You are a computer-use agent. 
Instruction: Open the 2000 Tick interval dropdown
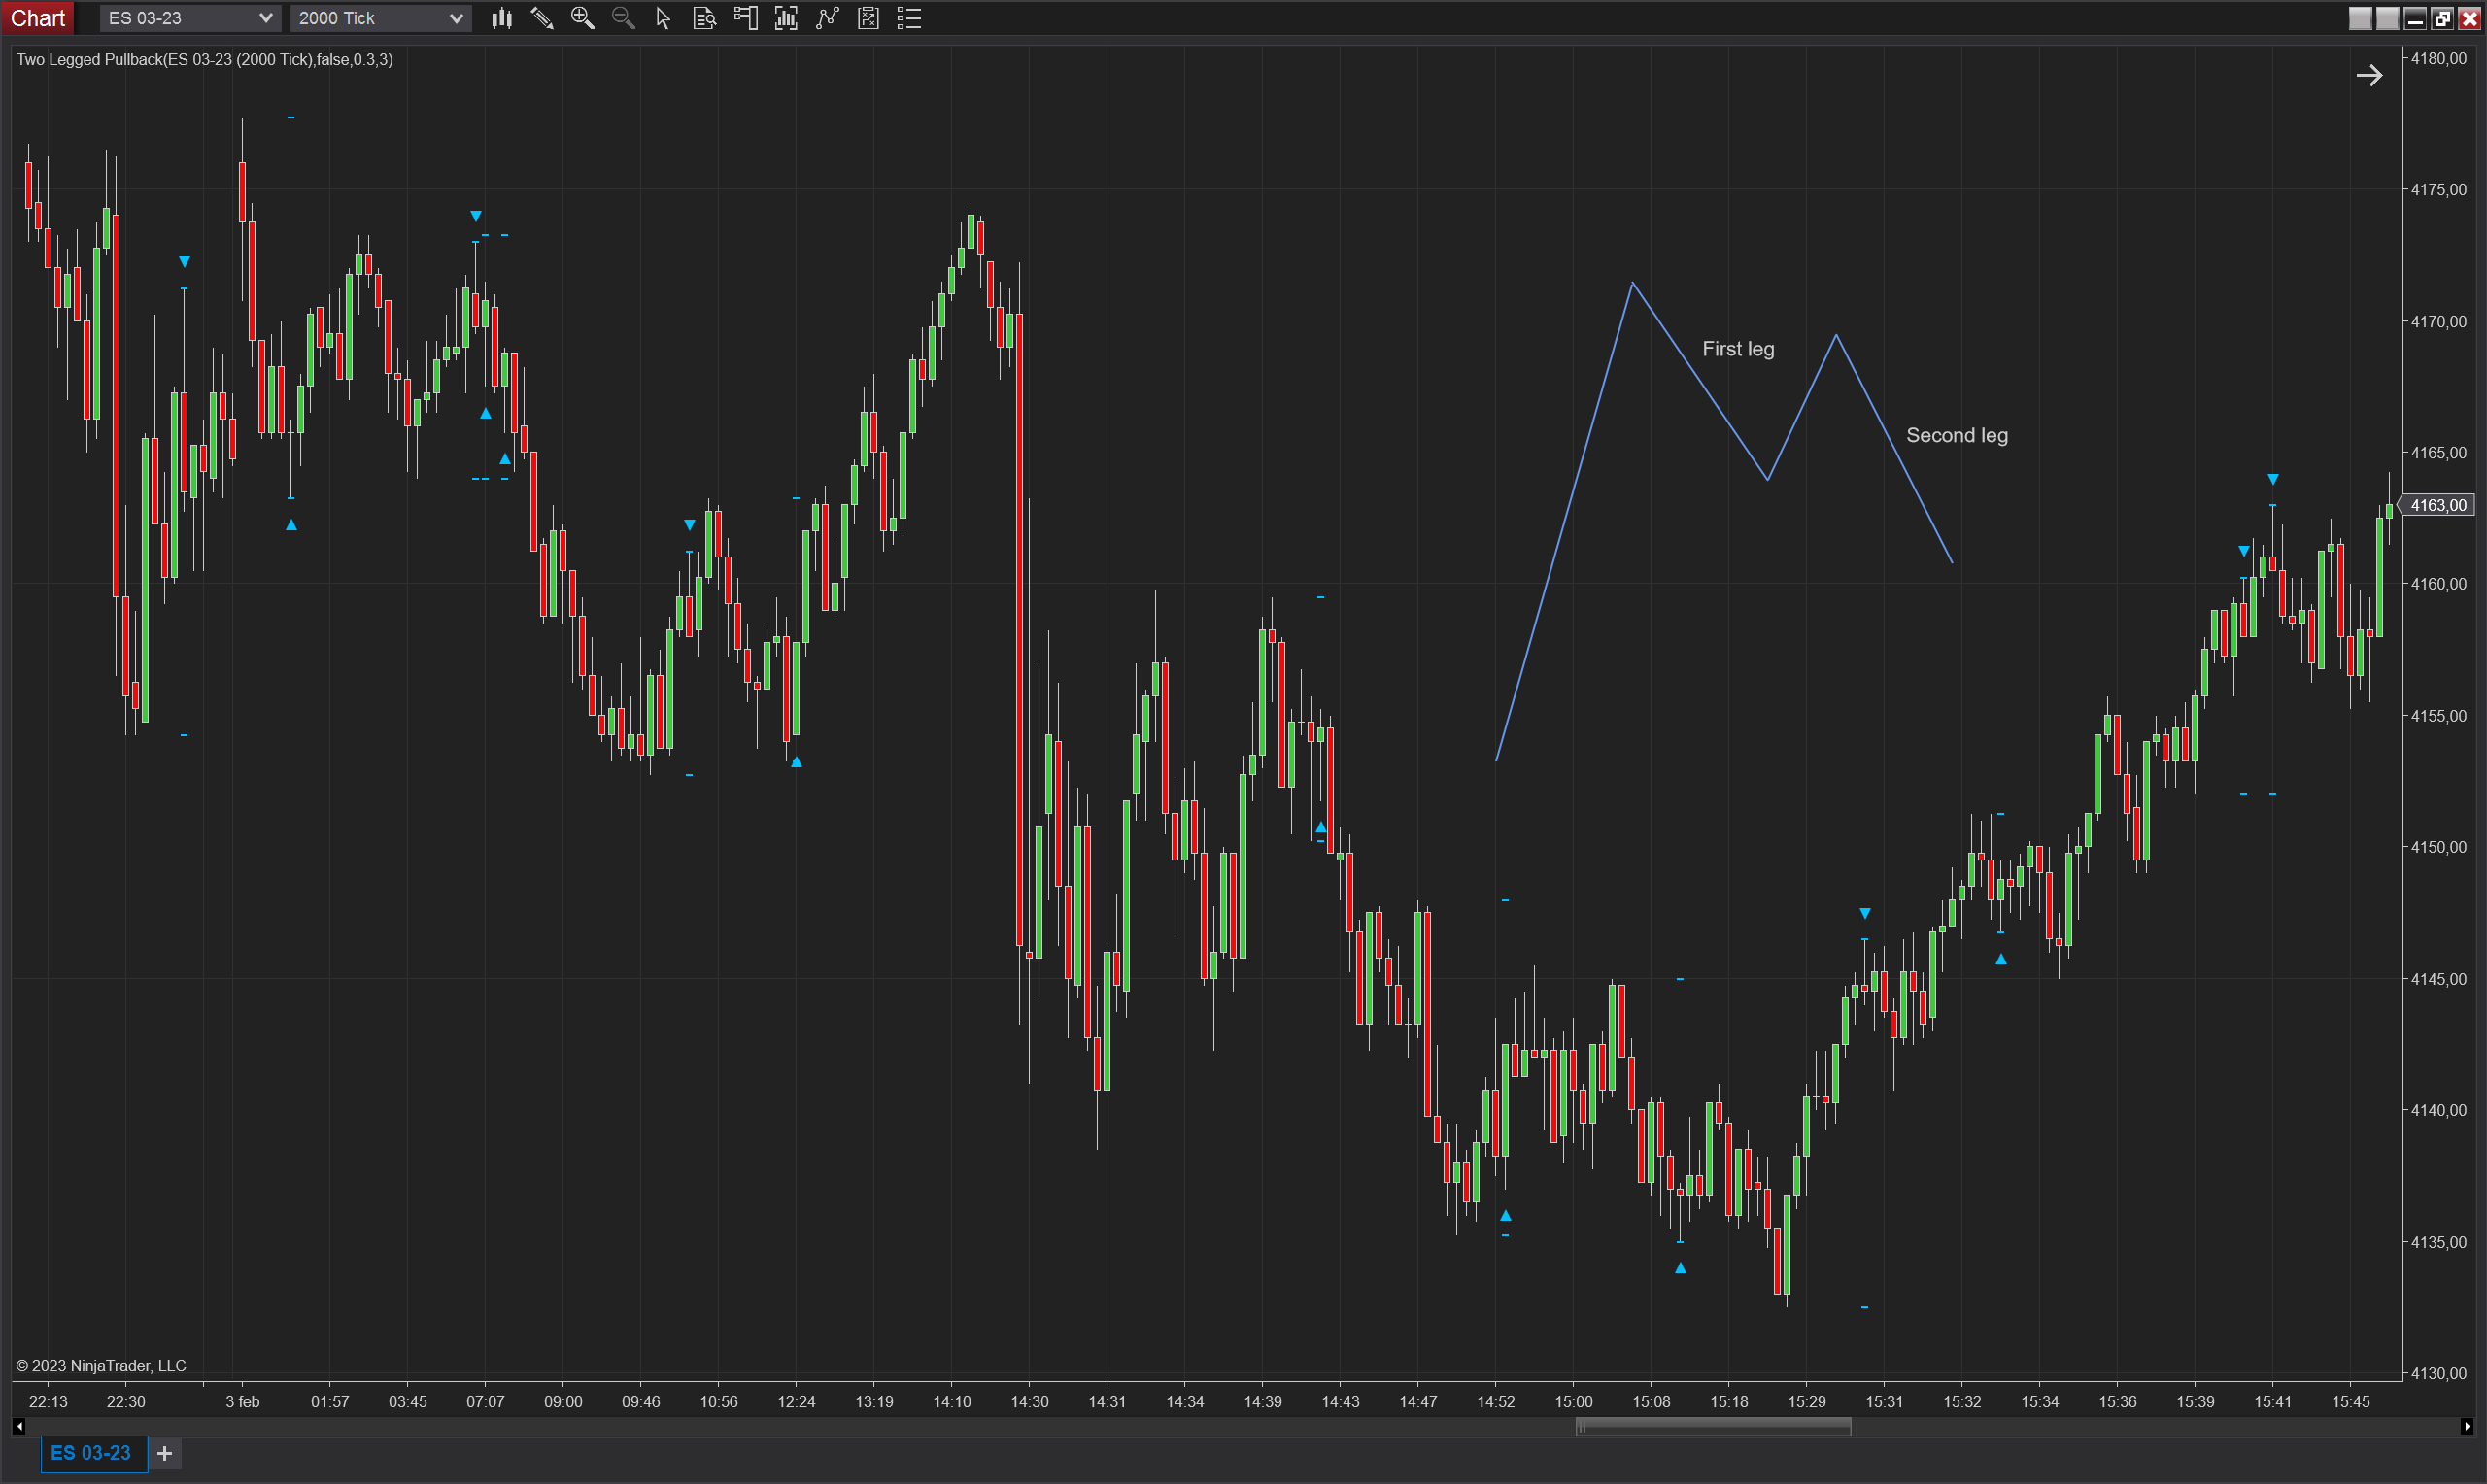(380, 18)
